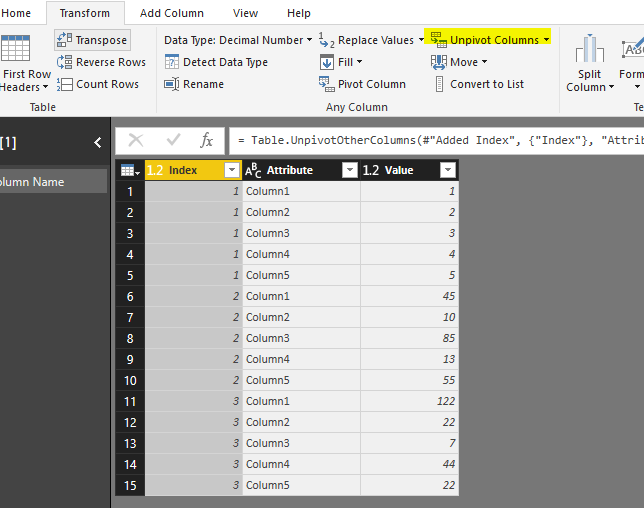Click Value cell containing 85
The height and width of the screenshot is (508, 644).
(x=409, y=338)
